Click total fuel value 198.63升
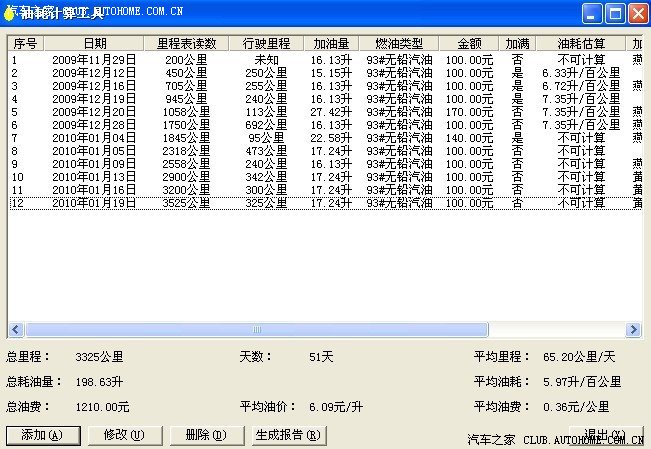The width and height of the screenshot is (651, 449). [x=99, y=382]
